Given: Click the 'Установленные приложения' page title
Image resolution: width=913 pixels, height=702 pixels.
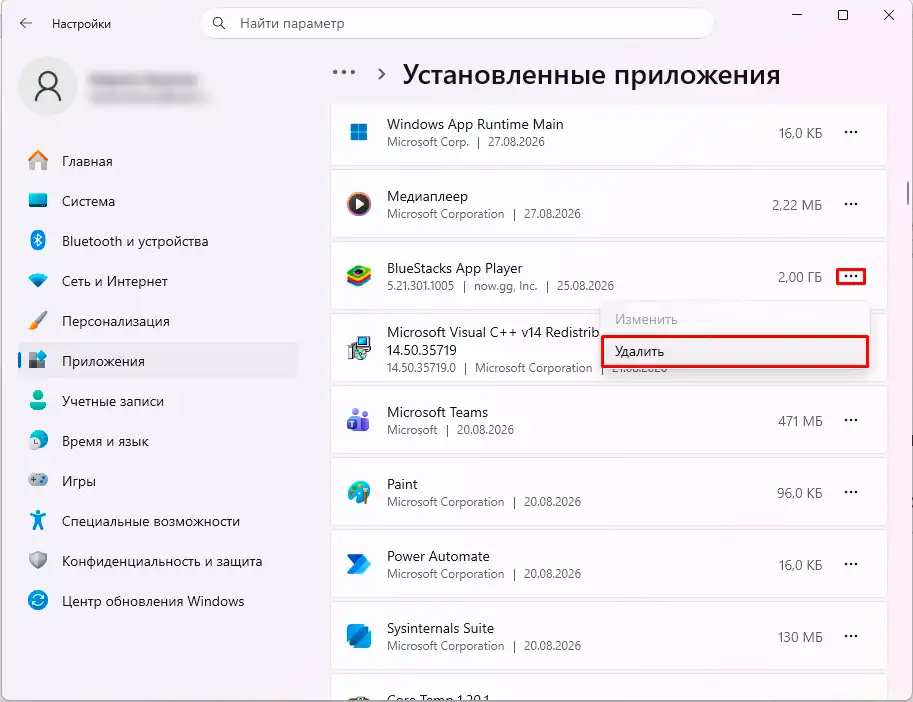Looking at the screenshot, I should coord(592,75).
